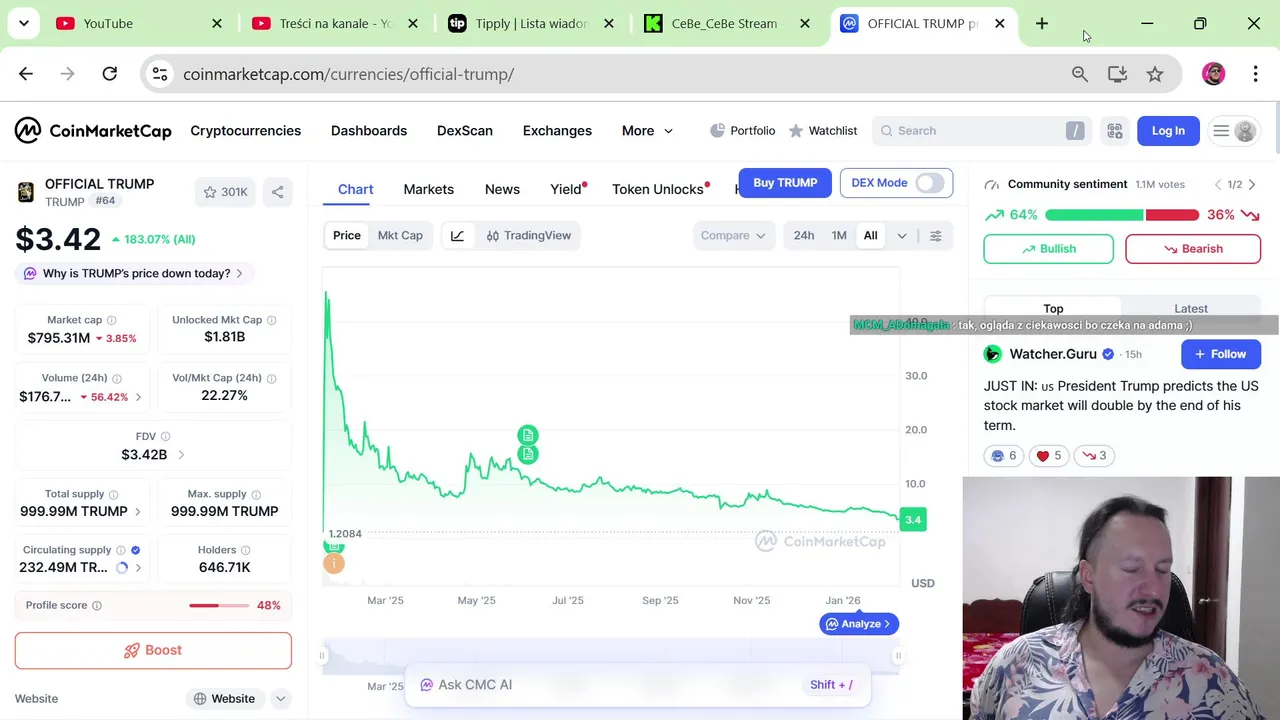Screen dimensions: 1280x720
Task: Vote Bullish sentiment
Action: click(1048, 249)
